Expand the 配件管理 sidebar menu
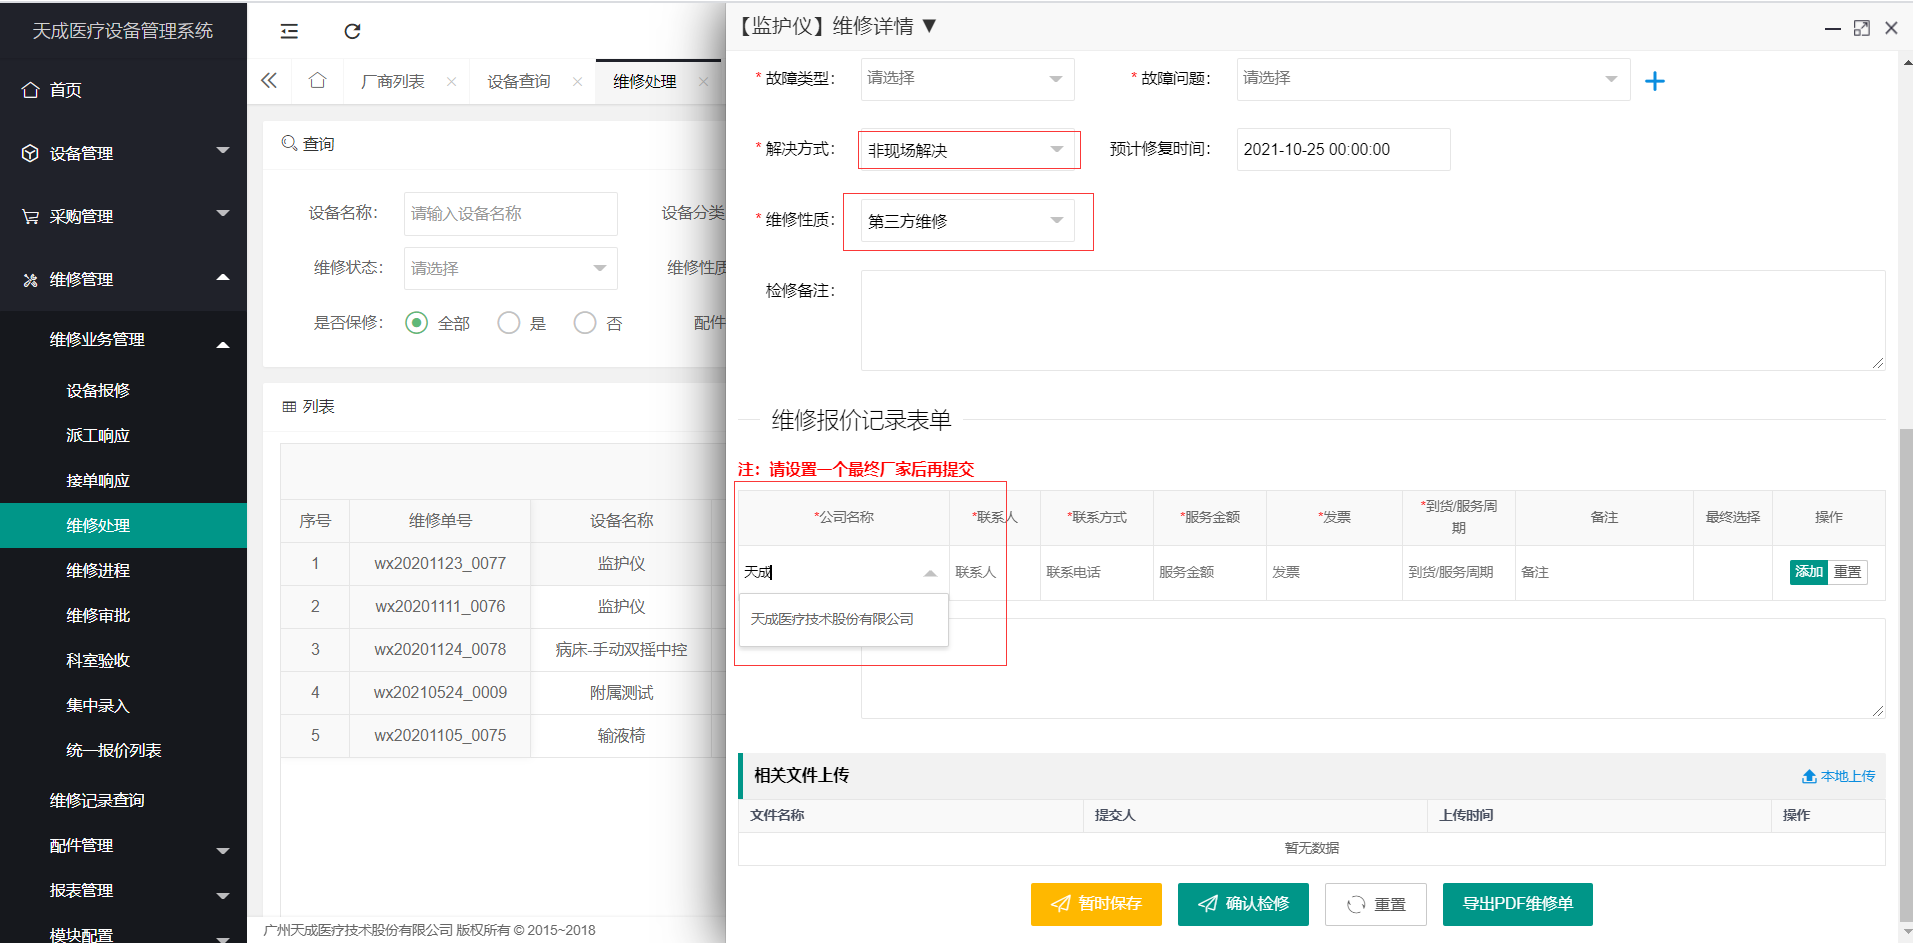Screen dimensions: 1913x943 223,850
